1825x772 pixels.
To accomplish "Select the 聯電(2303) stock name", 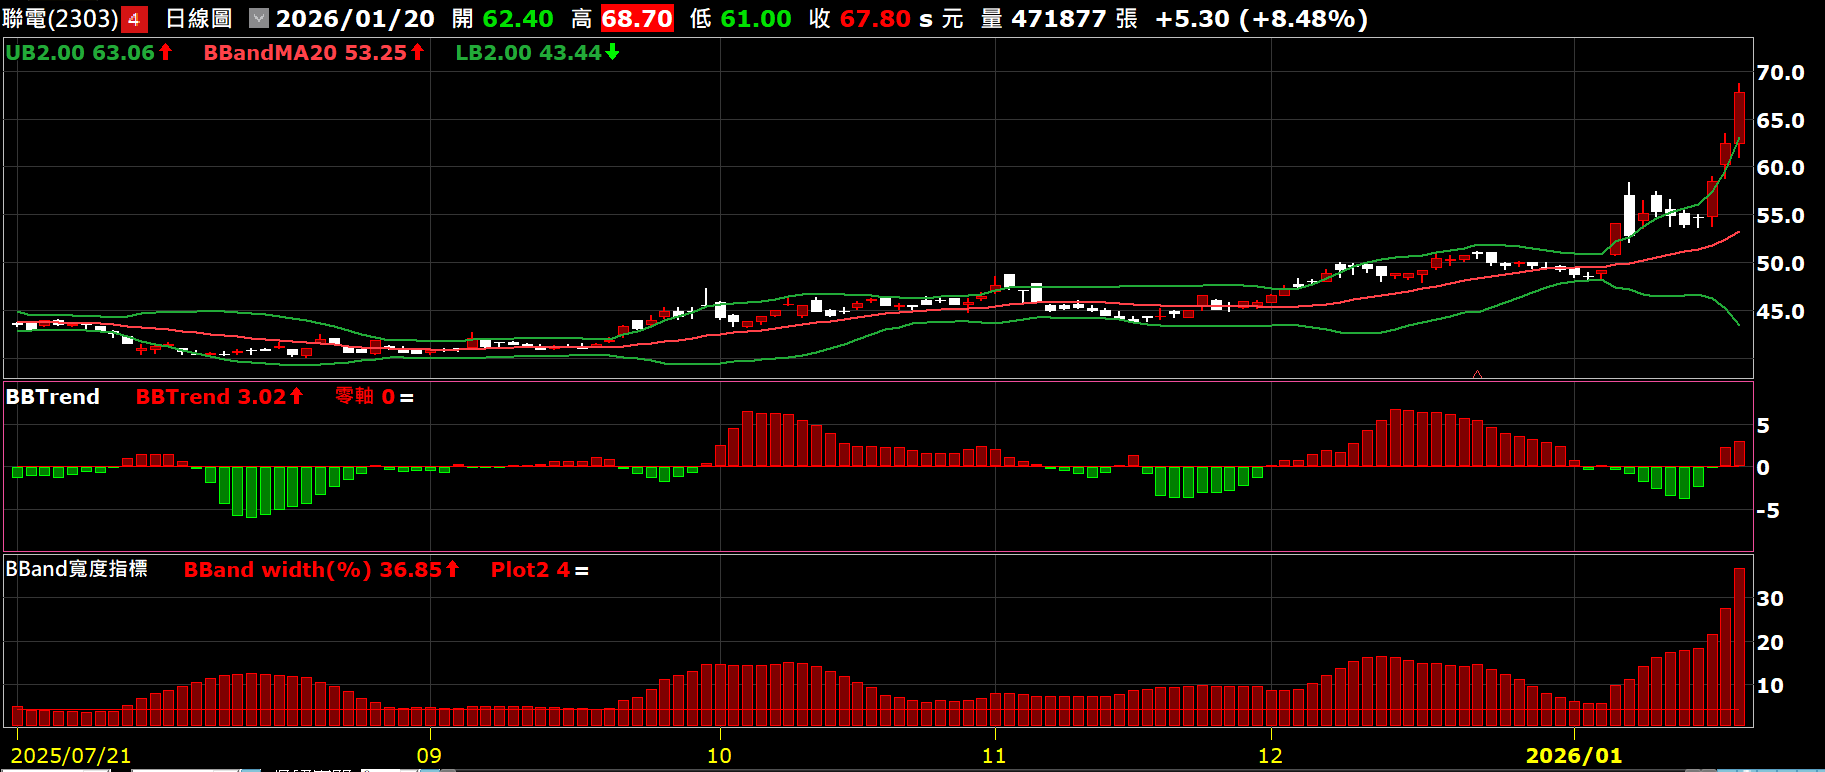I will click(x=60, y=19).
